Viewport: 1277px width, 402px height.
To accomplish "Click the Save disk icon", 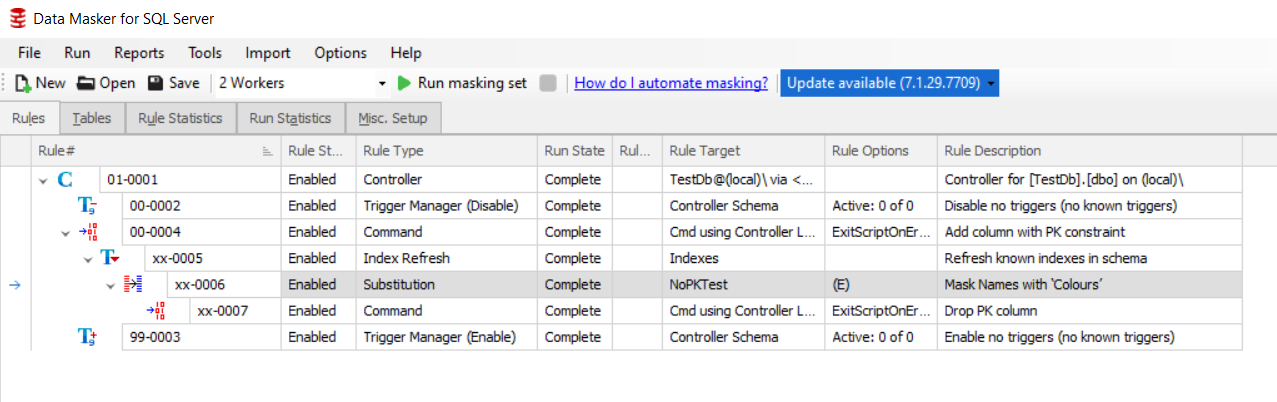I will (156, 84).
